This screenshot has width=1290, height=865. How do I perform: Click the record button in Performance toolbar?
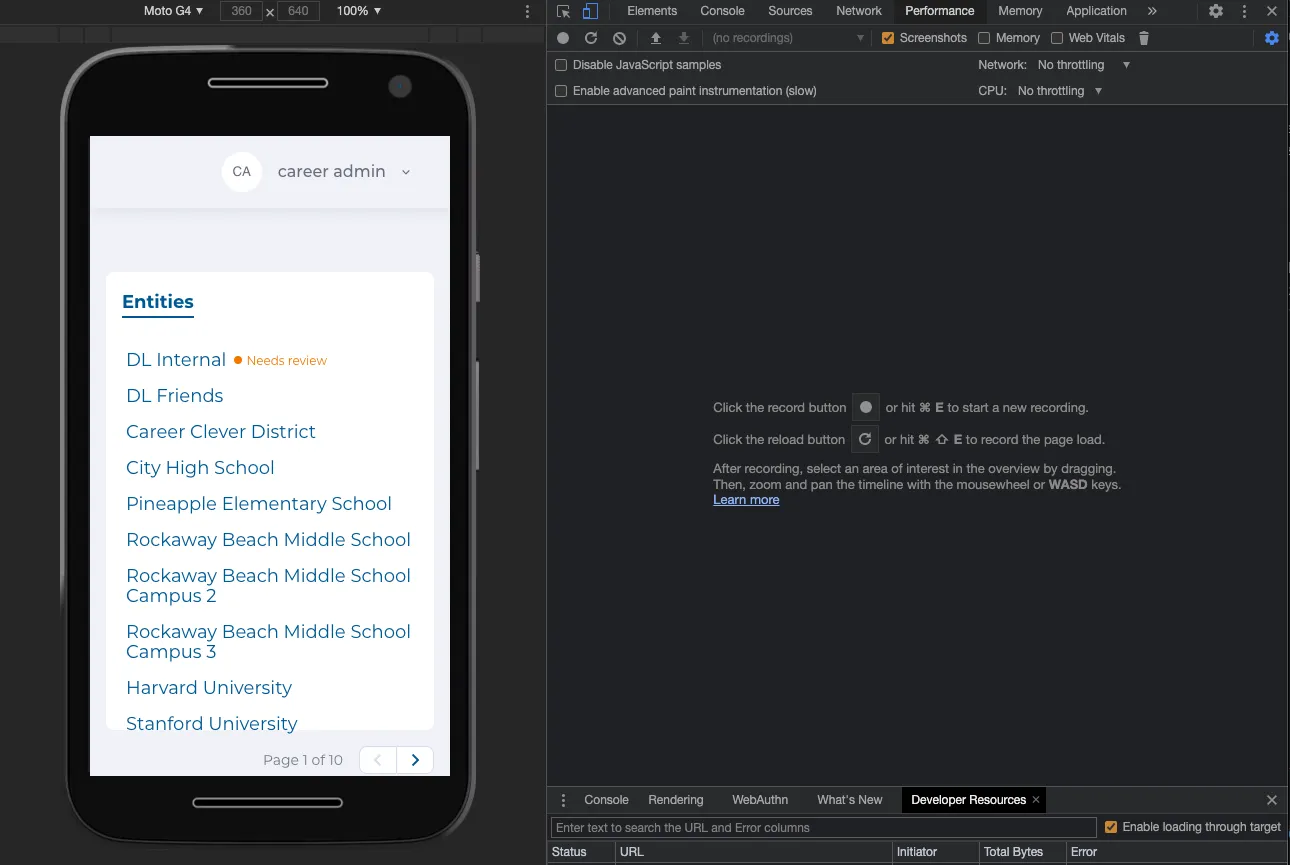click(x=563, y=38)
